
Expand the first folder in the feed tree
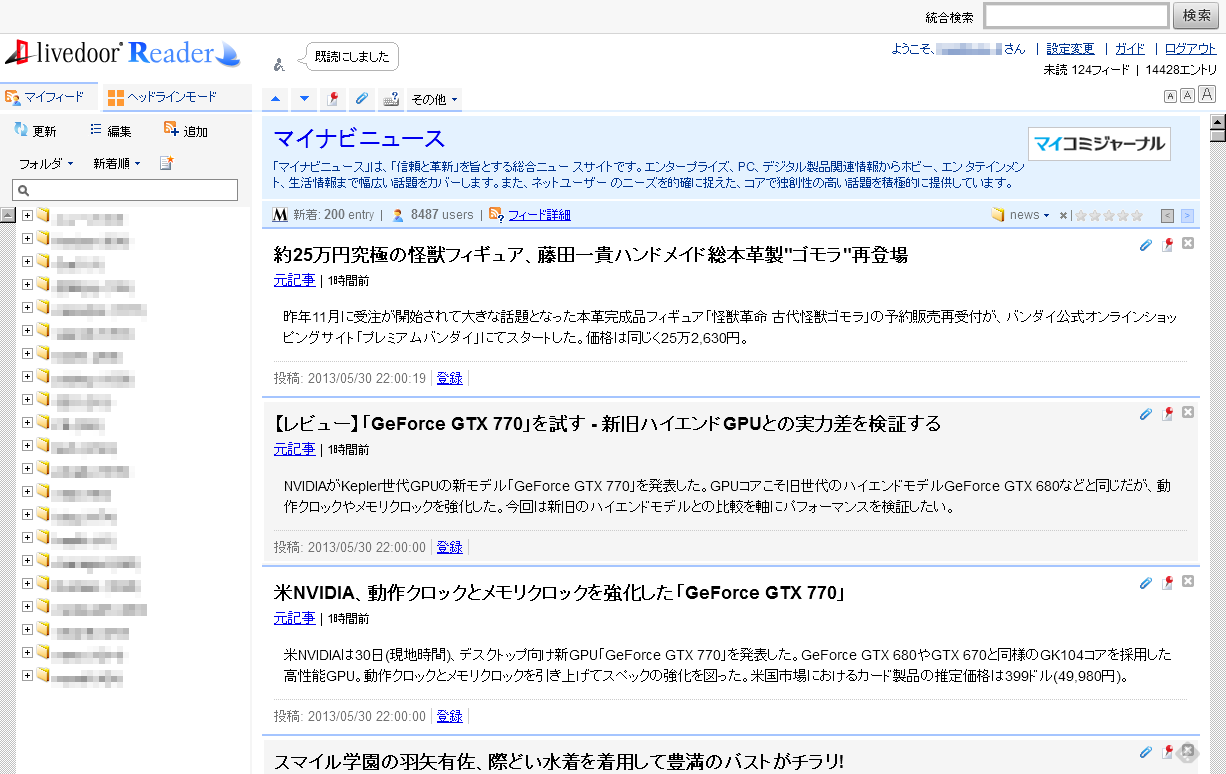27,215
